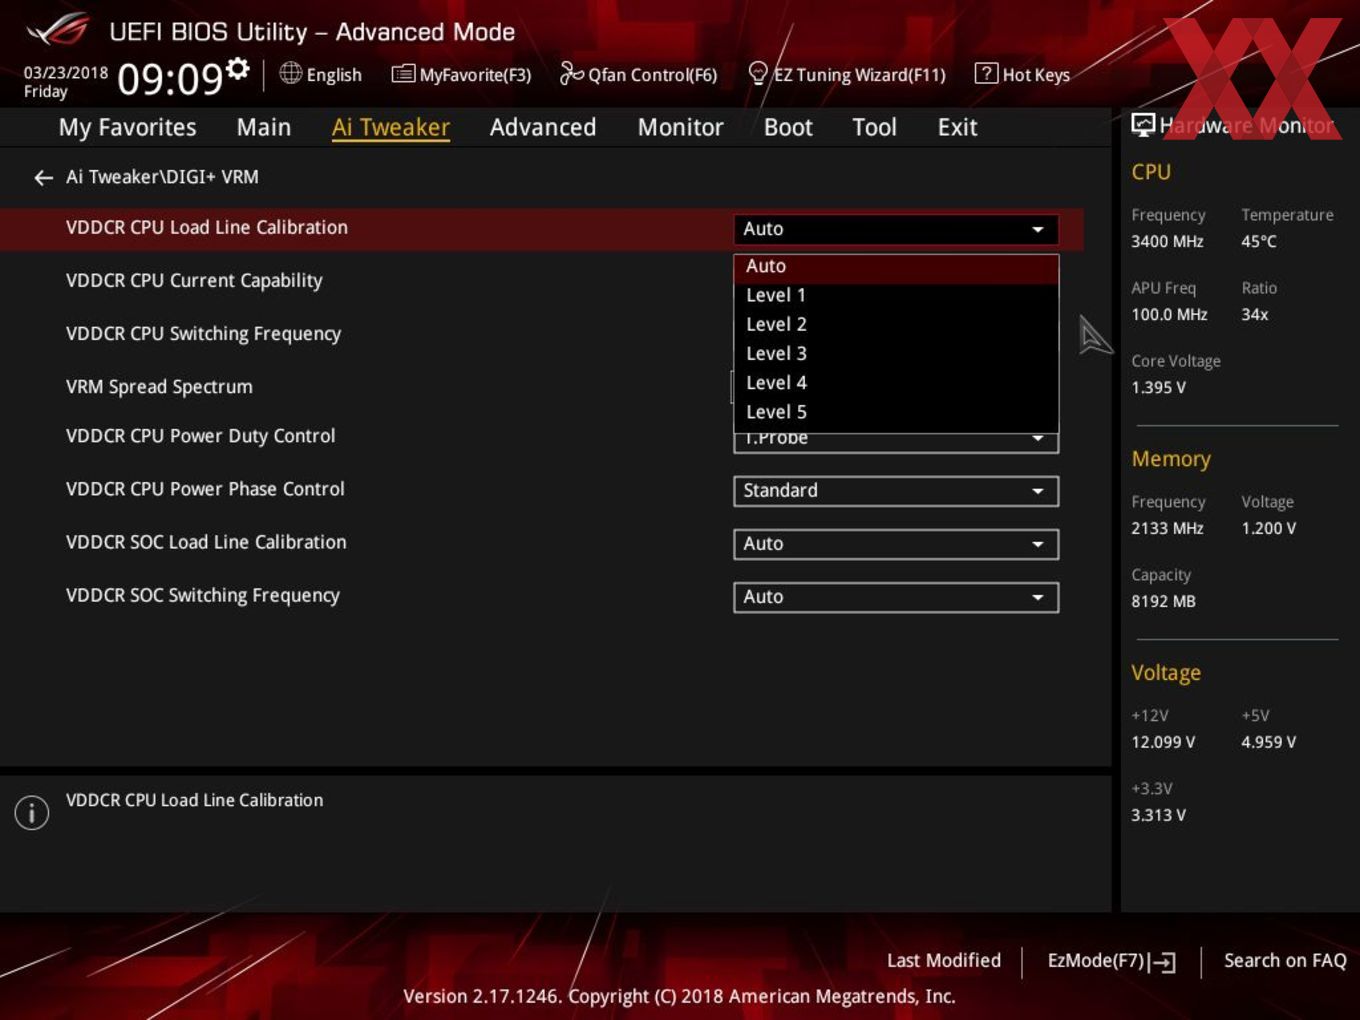
Task: Click the 4.959 V reading
Action: pyautogui.click(x=1268, y=742)
